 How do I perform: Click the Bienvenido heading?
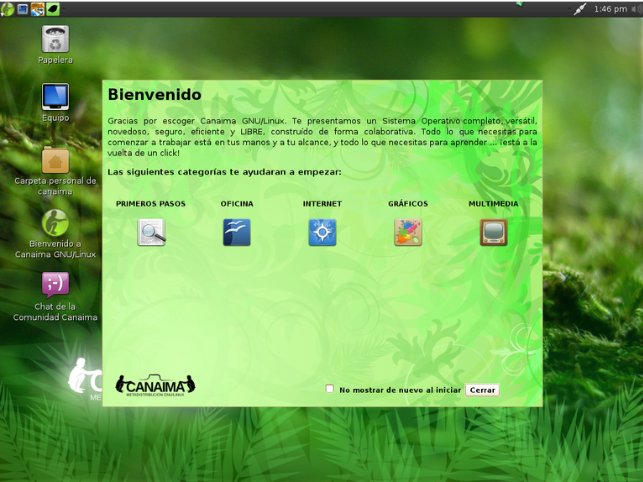[155, 95]
